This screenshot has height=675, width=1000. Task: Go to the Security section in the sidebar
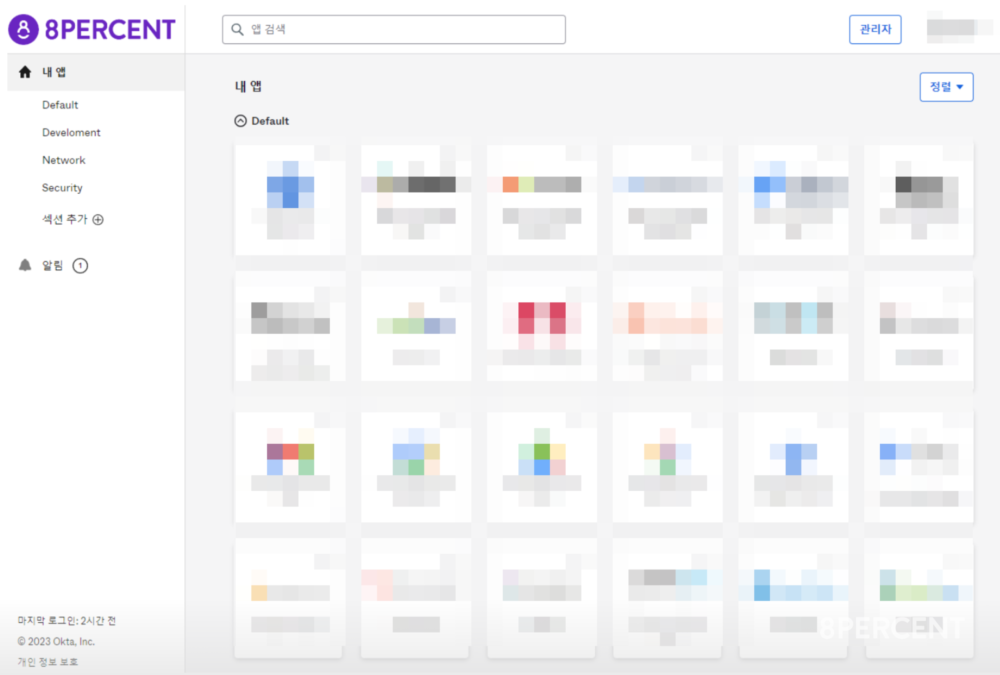coord(62,188)
